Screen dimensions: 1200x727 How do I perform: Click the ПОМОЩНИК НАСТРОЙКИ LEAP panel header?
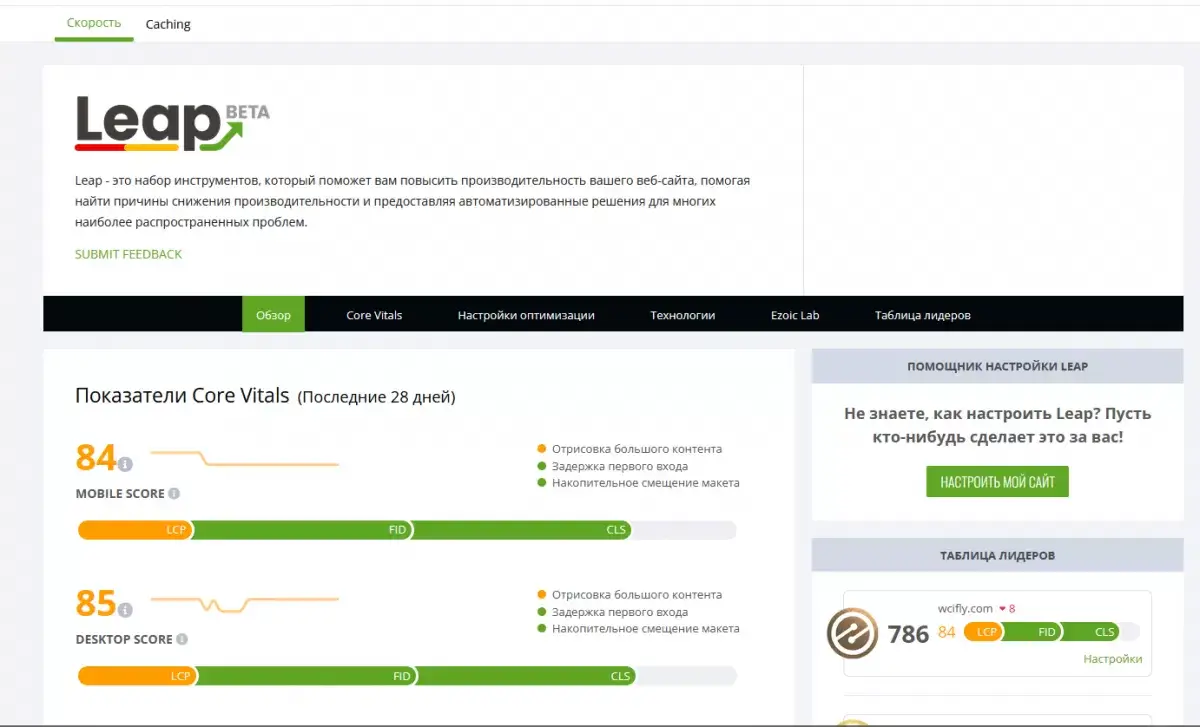[997, 366]
